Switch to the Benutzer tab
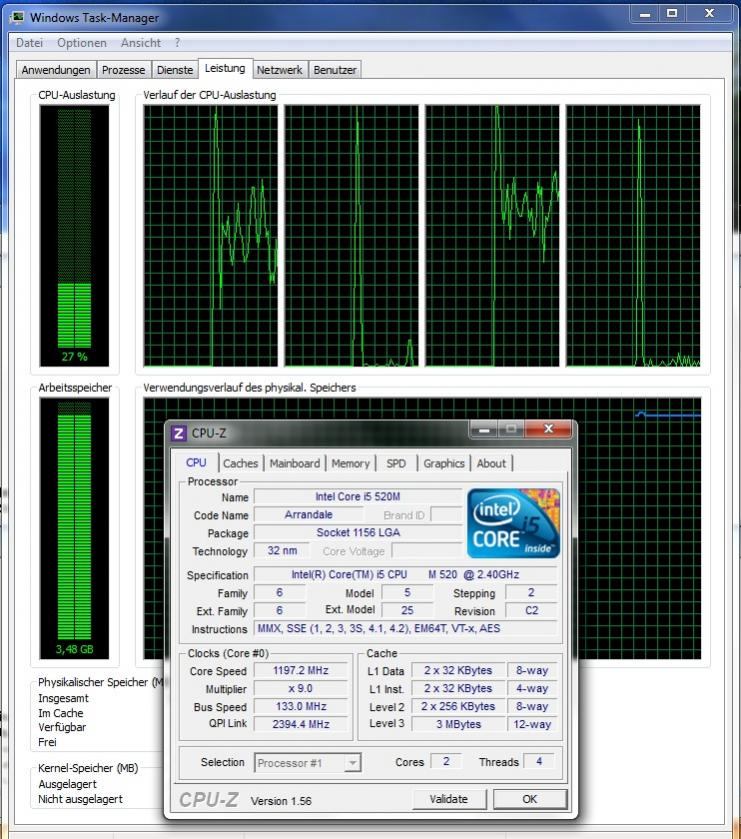This screenshot has height=839, width=741. (335, 70)
